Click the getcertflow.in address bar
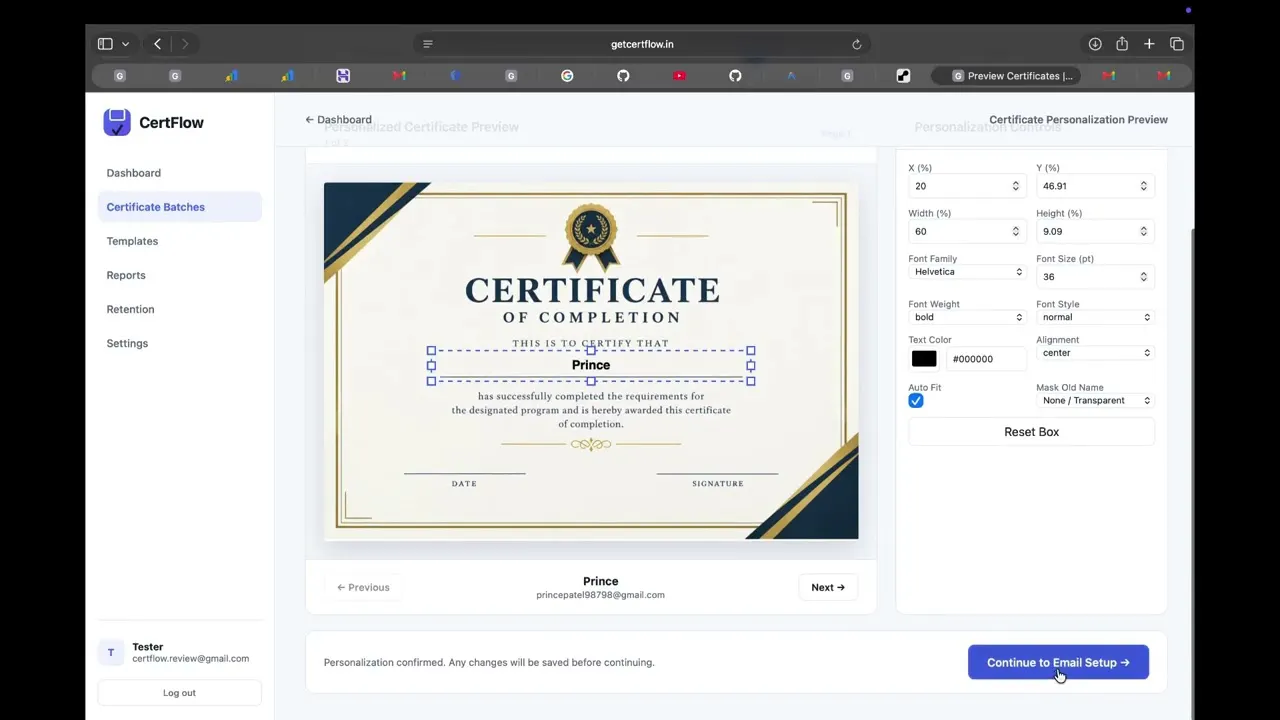The width and height of the screenshot is (1280, 720). [642, 44]
